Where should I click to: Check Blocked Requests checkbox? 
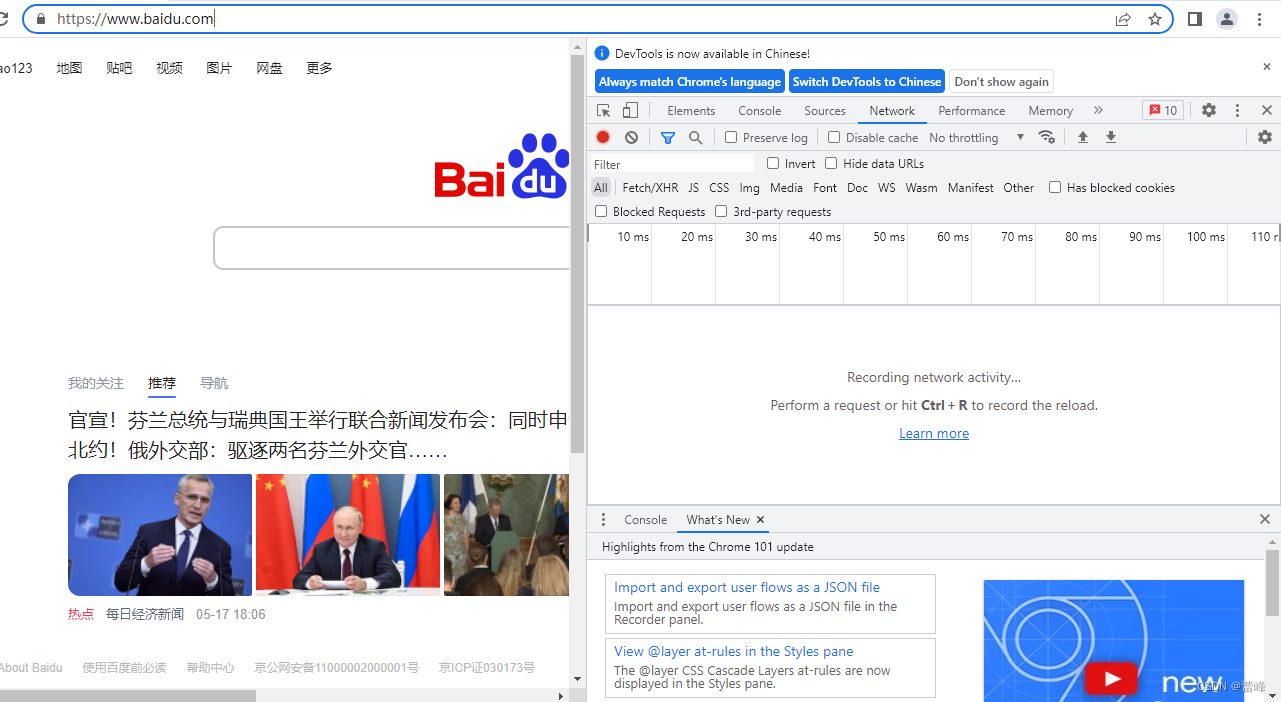point(601,211)
